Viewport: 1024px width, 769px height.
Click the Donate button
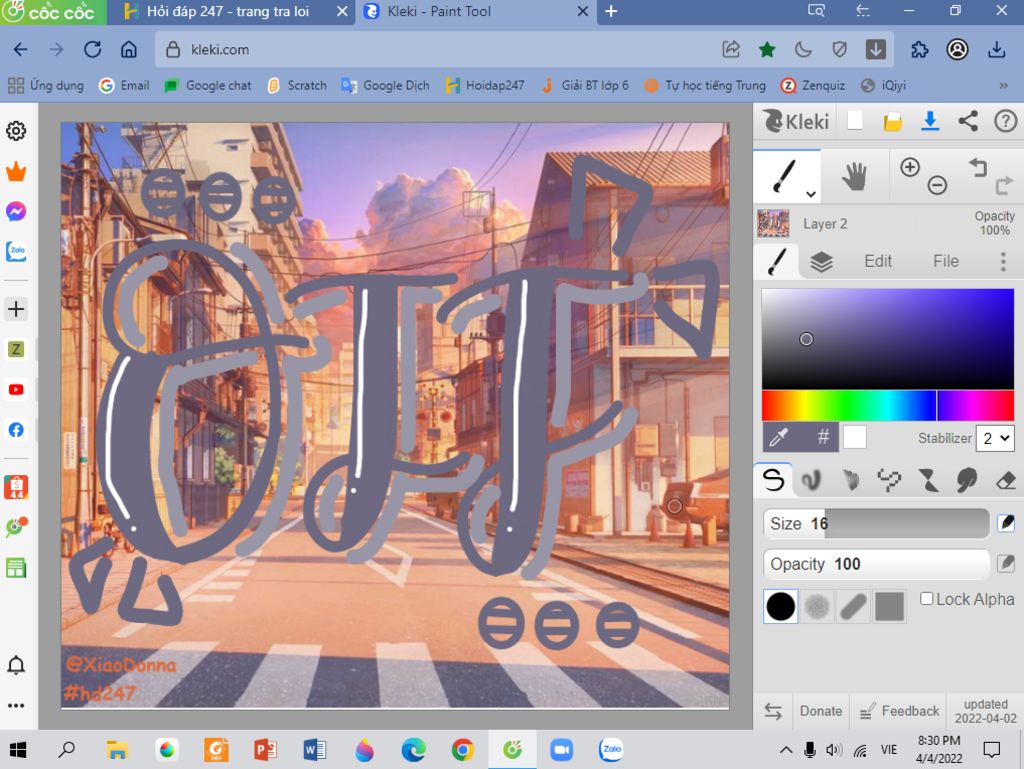(821, 711)
